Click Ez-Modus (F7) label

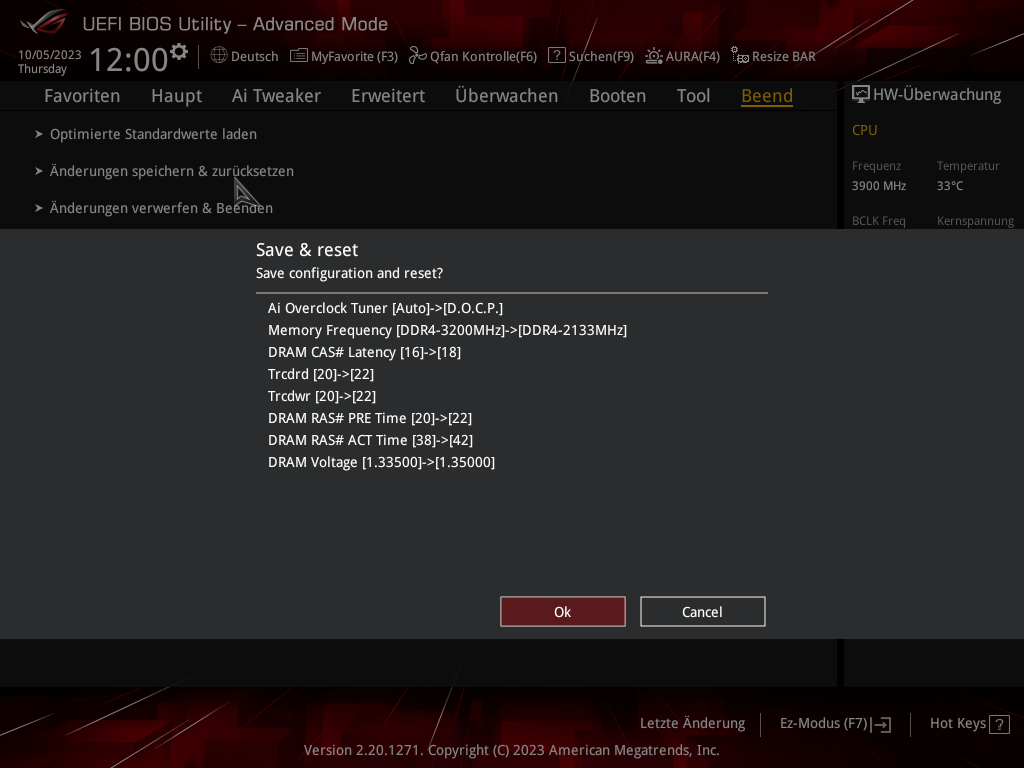pyautogui.click(x=823, y=723)
